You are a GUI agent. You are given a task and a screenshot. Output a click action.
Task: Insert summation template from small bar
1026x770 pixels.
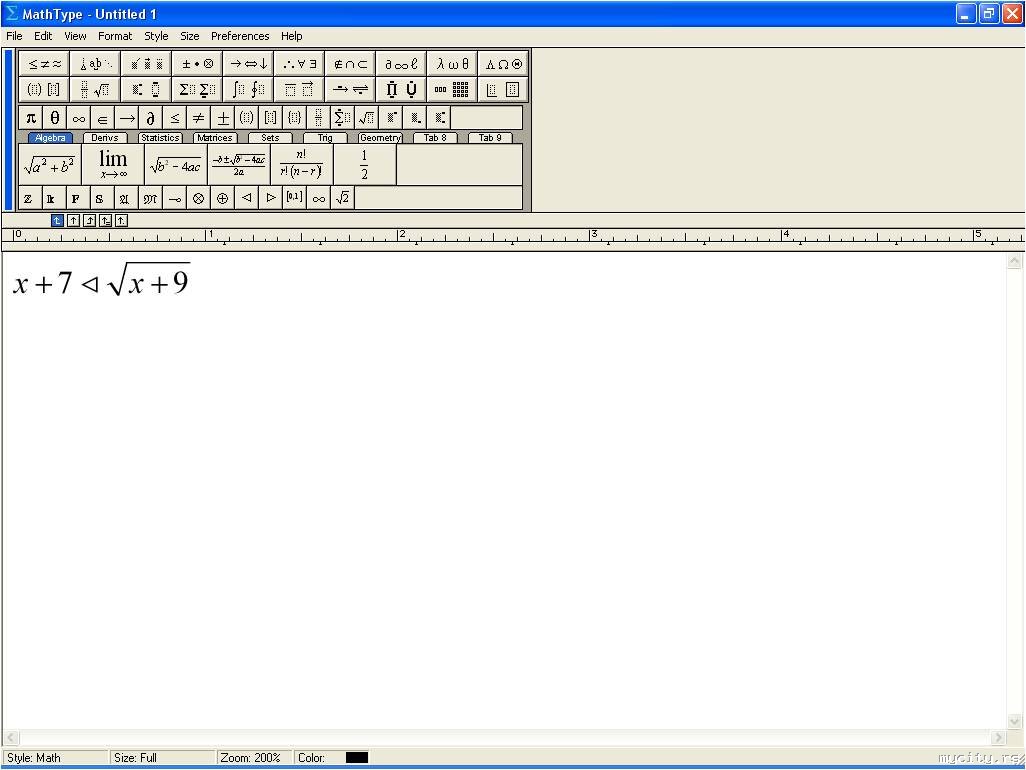point(343,118)
